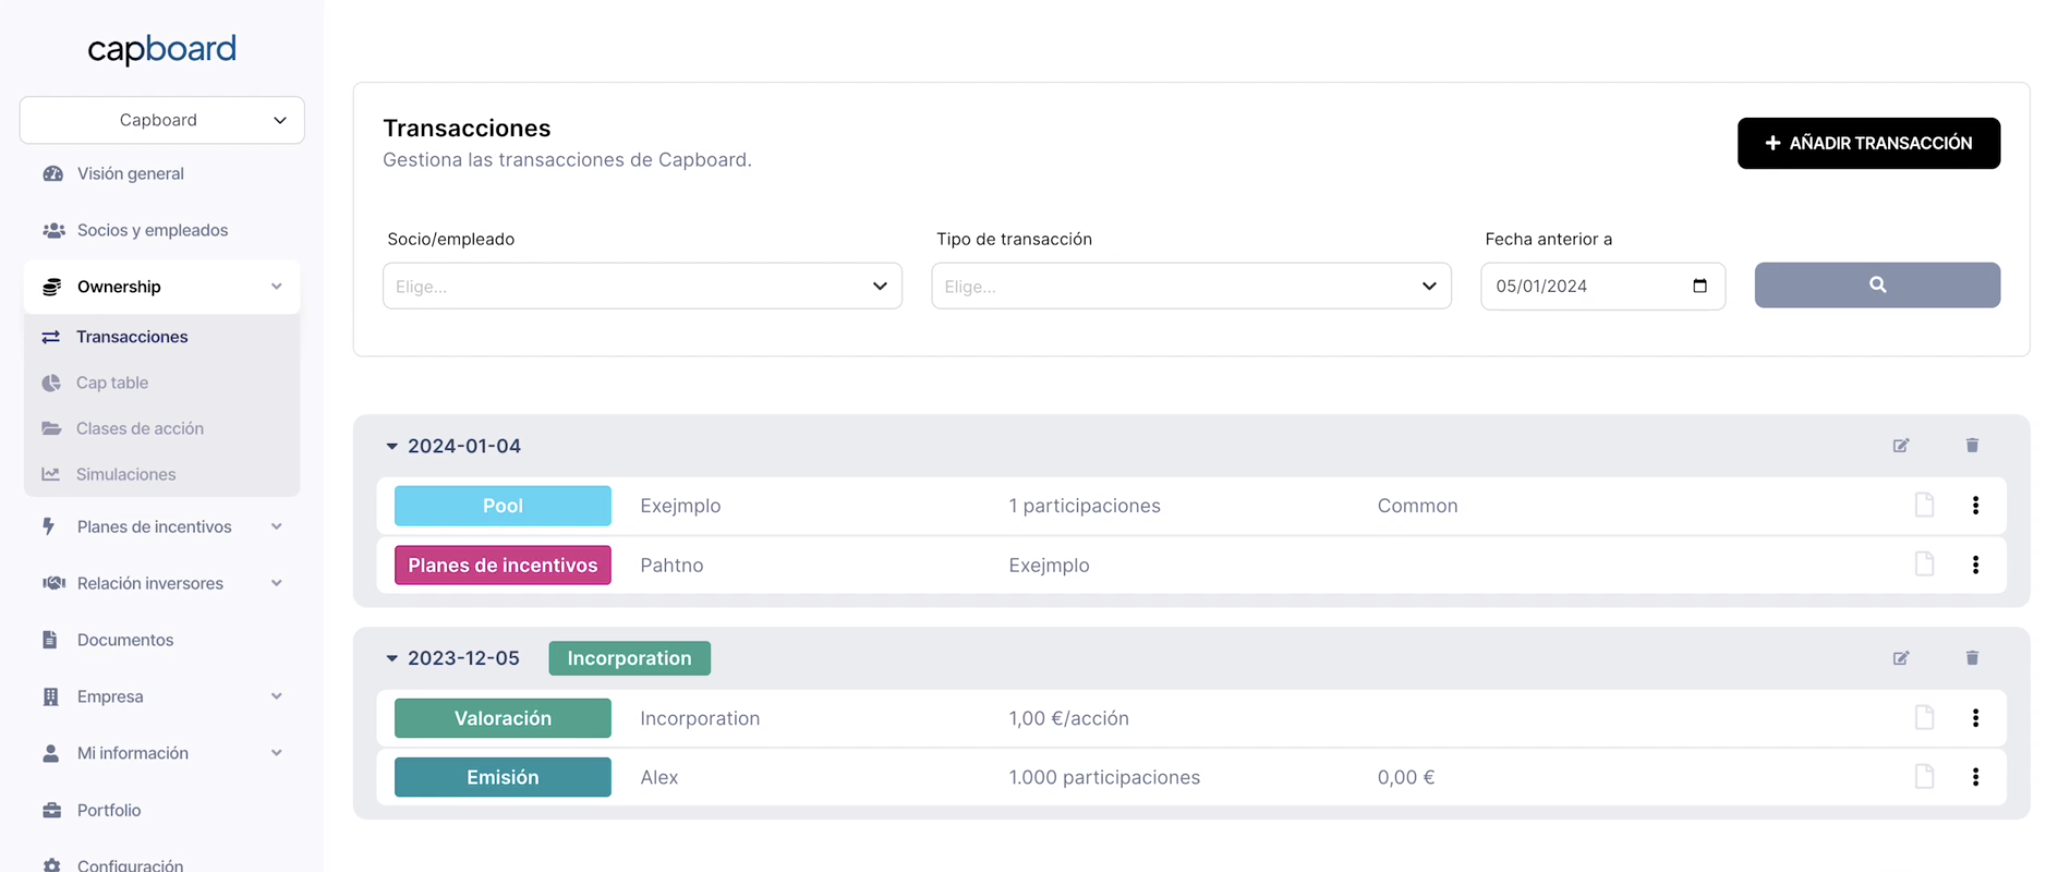The width and height of the screenshot is (2056, 872).
Task: Edit the 2024-01-04 transaction group
Action: (x=1901, y=445)
